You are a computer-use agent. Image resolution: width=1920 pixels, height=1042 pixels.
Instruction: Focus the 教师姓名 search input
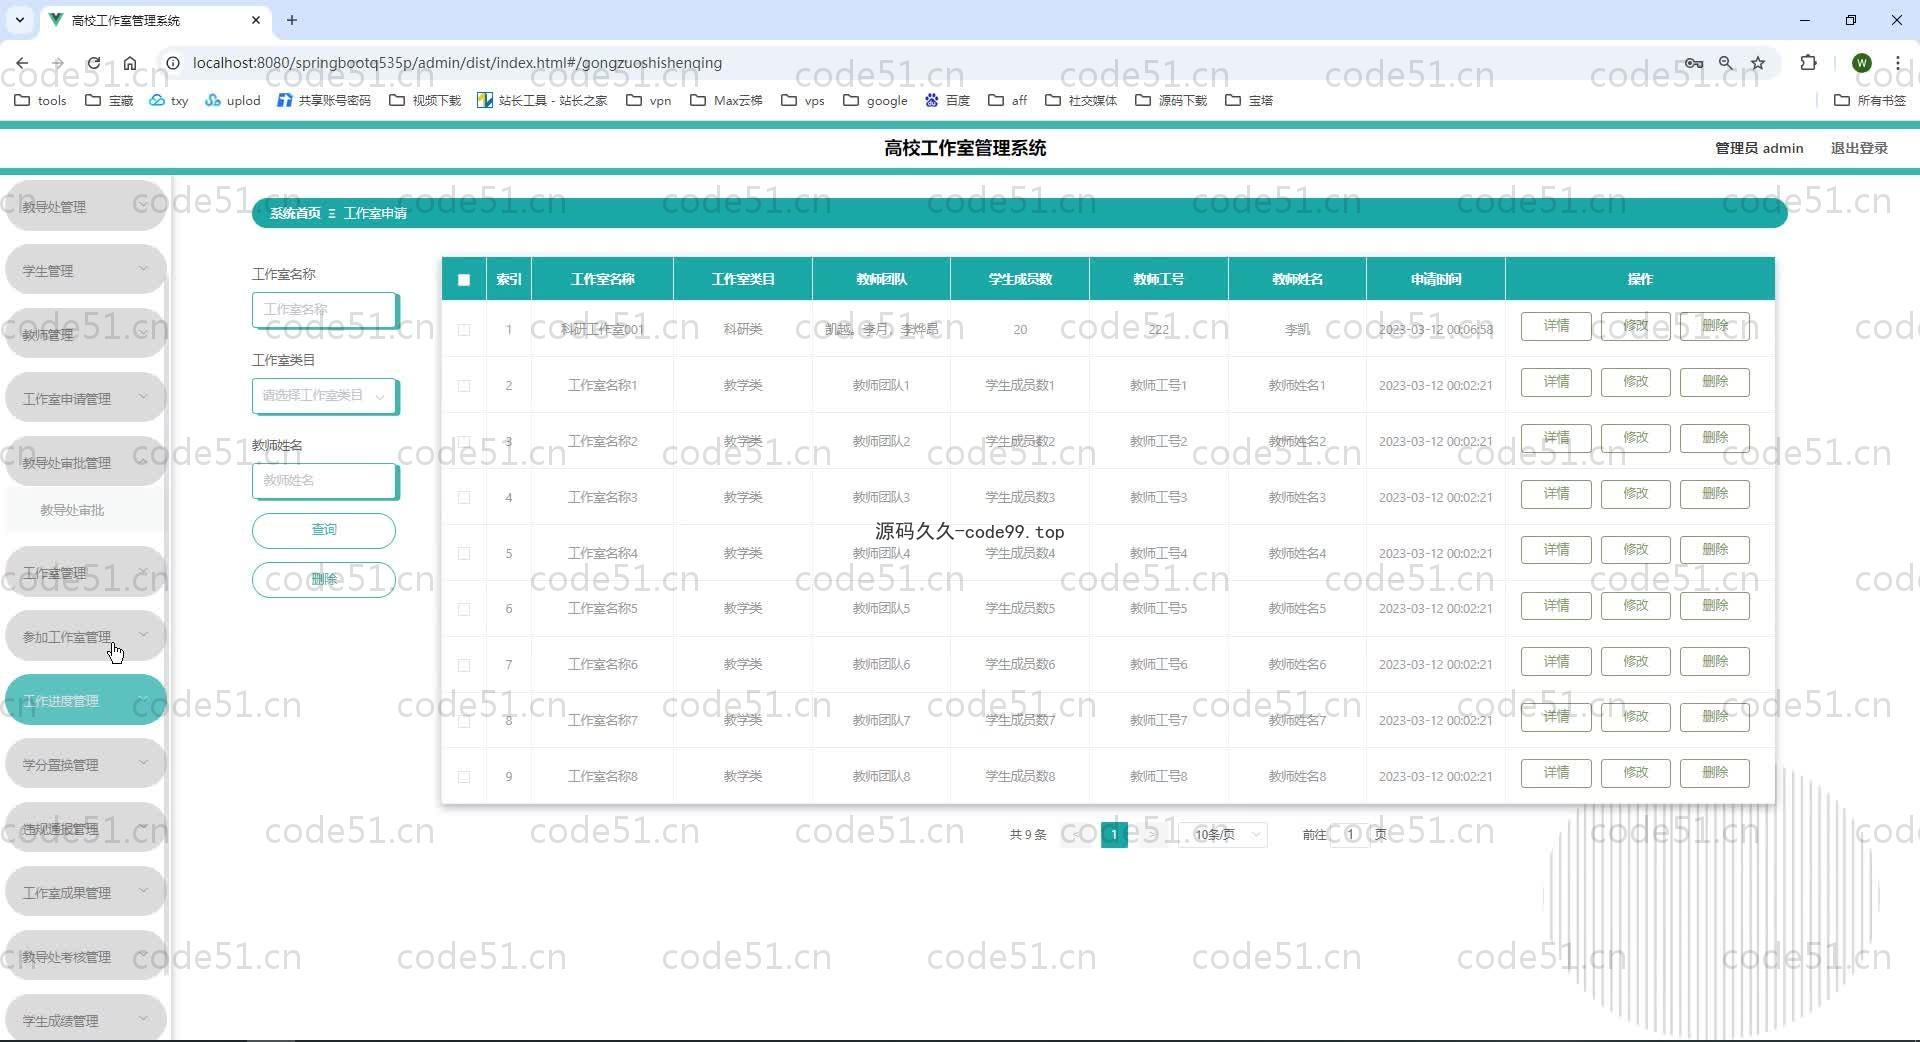[x=325, y=481]
